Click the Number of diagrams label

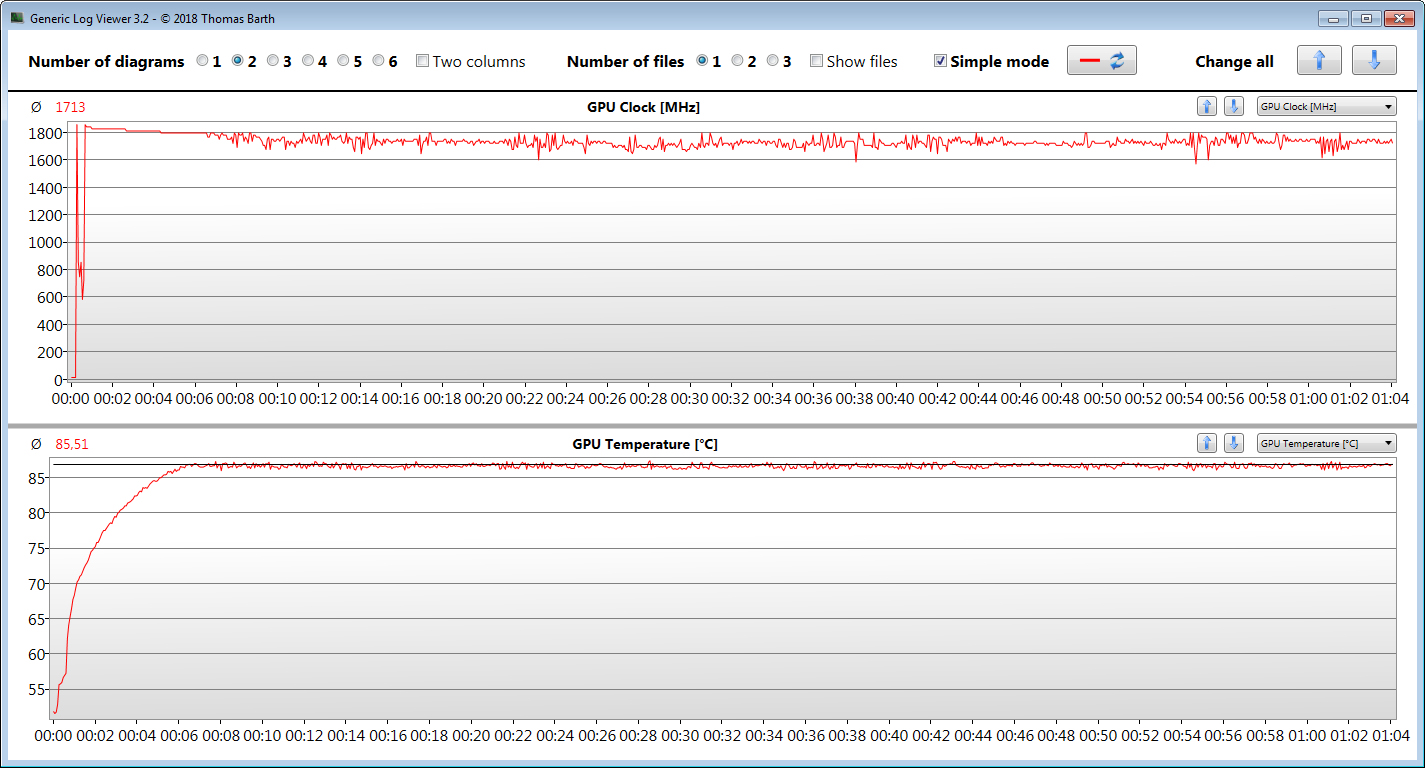click(106, 61)
